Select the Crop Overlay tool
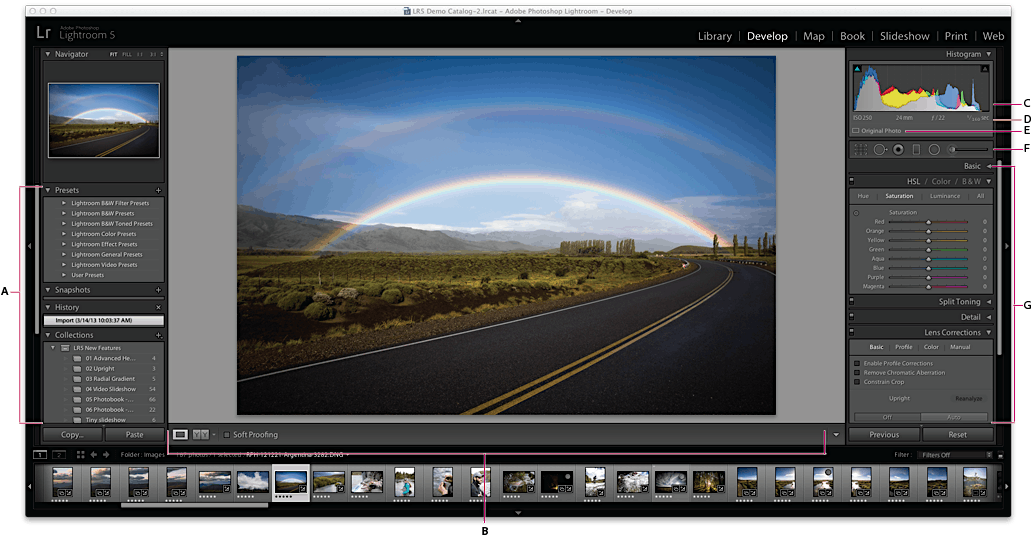1031x538 pixels. [860, 149]
